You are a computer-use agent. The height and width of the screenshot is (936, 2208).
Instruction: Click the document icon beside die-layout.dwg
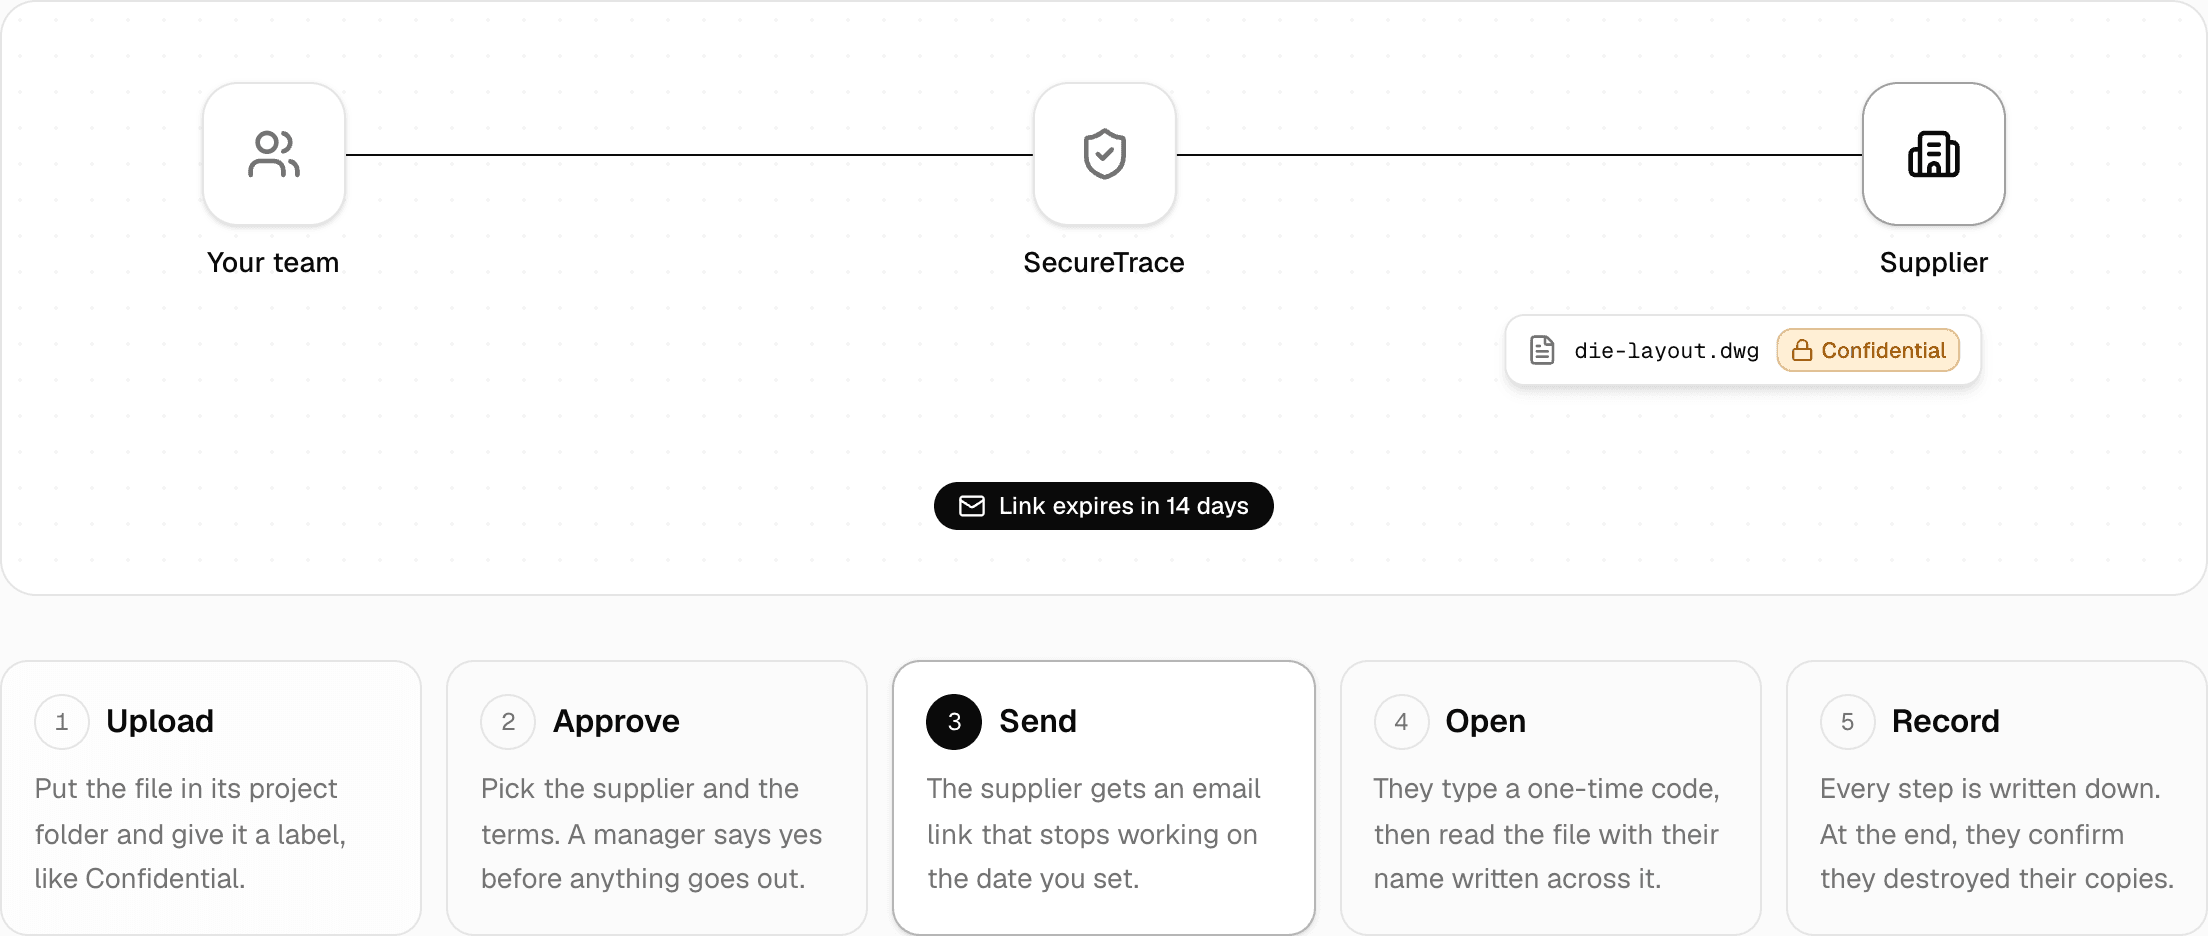[1542, 350]
